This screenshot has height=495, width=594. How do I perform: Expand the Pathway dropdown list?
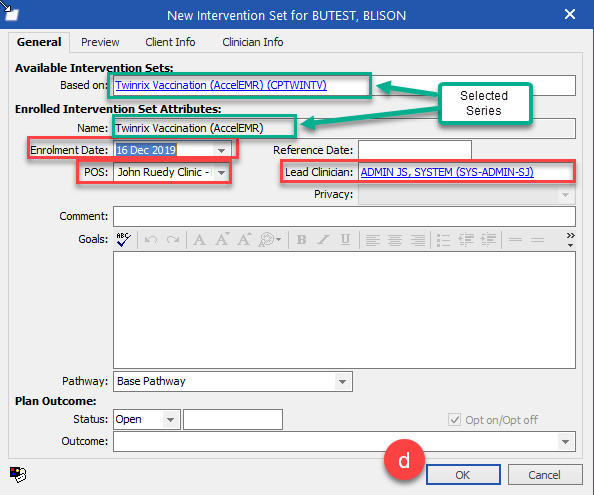342,381
